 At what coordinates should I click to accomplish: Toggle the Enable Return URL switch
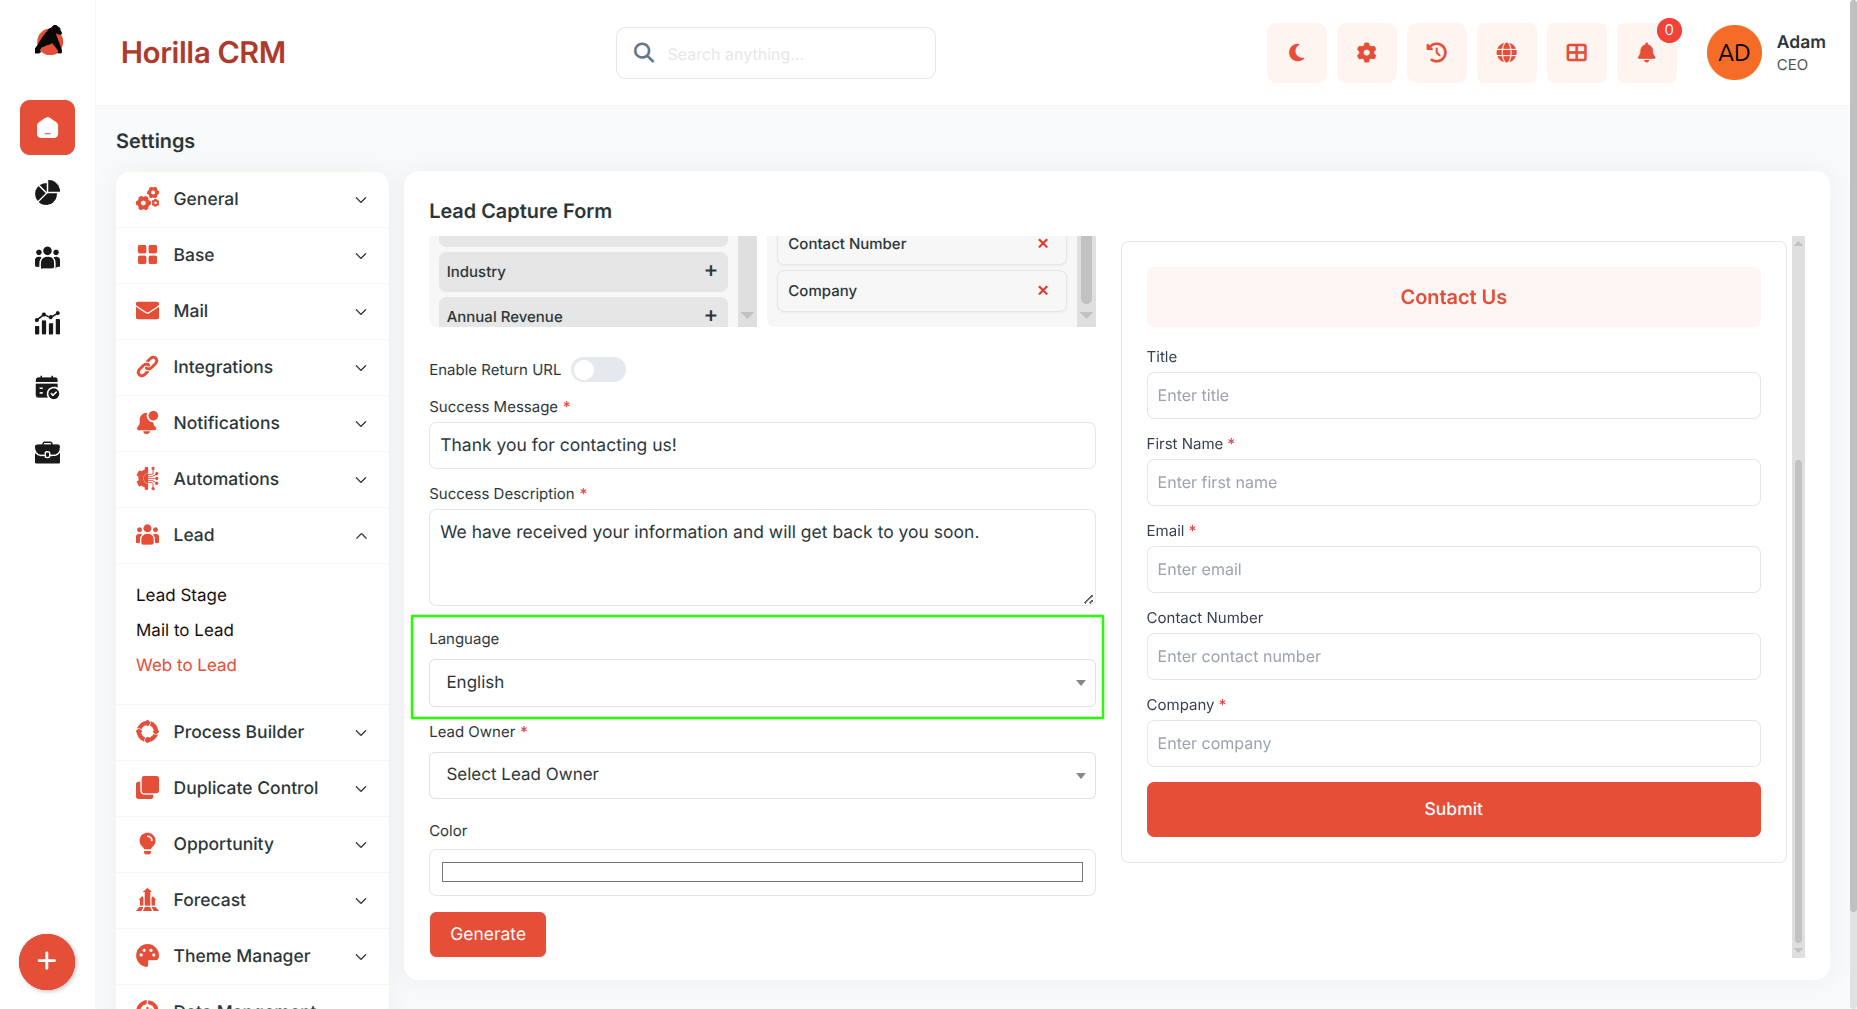point(598,370)
